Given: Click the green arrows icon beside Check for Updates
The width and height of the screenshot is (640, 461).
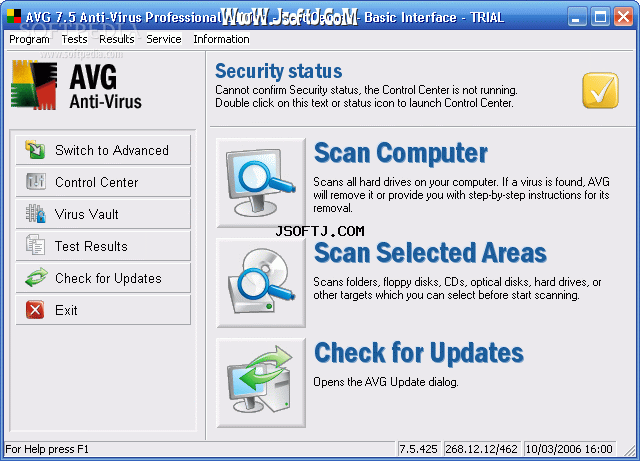Looking at the screenshot, I should click(36, 278).
